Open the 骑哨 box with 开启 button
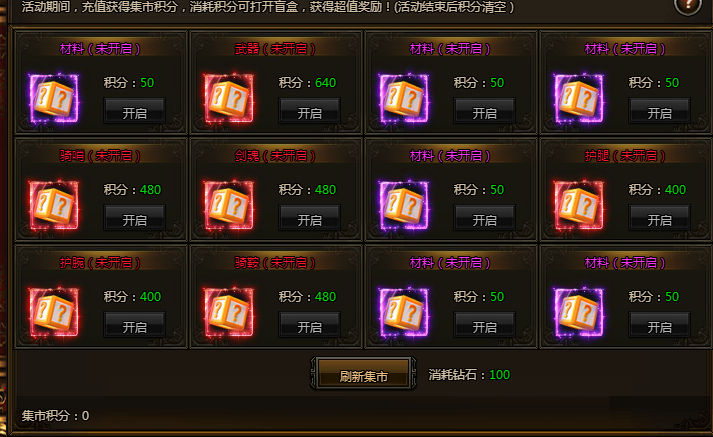The width and height of the screenshot is (713, 437). [x=134, y=218]
